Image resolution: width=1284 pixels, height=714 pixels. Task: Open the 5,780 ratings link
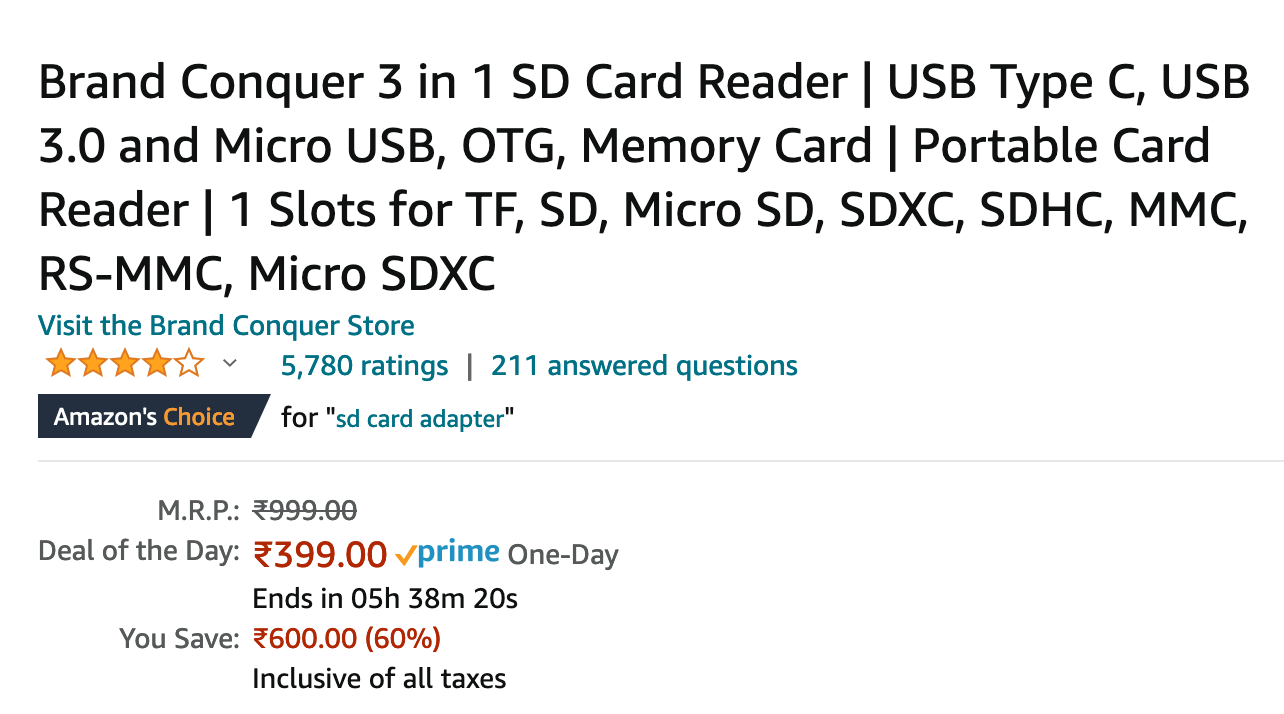tap(364, 366)
